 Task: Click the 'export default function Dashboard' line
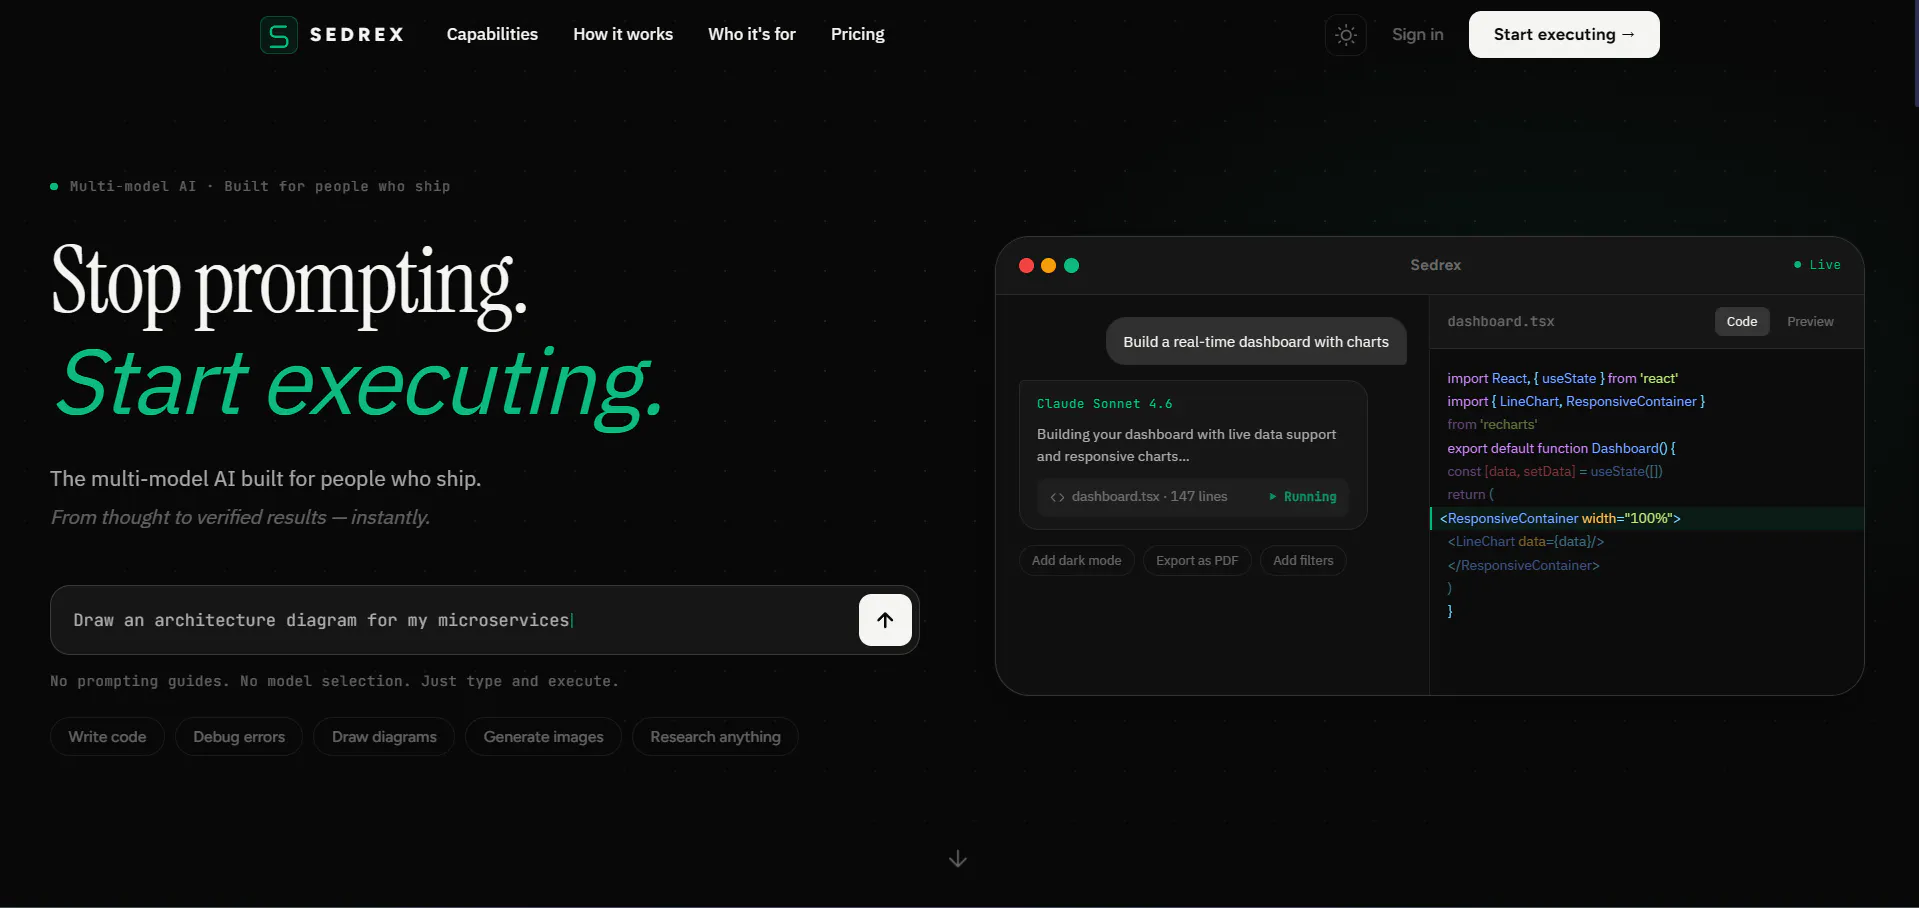[1561, 448]
